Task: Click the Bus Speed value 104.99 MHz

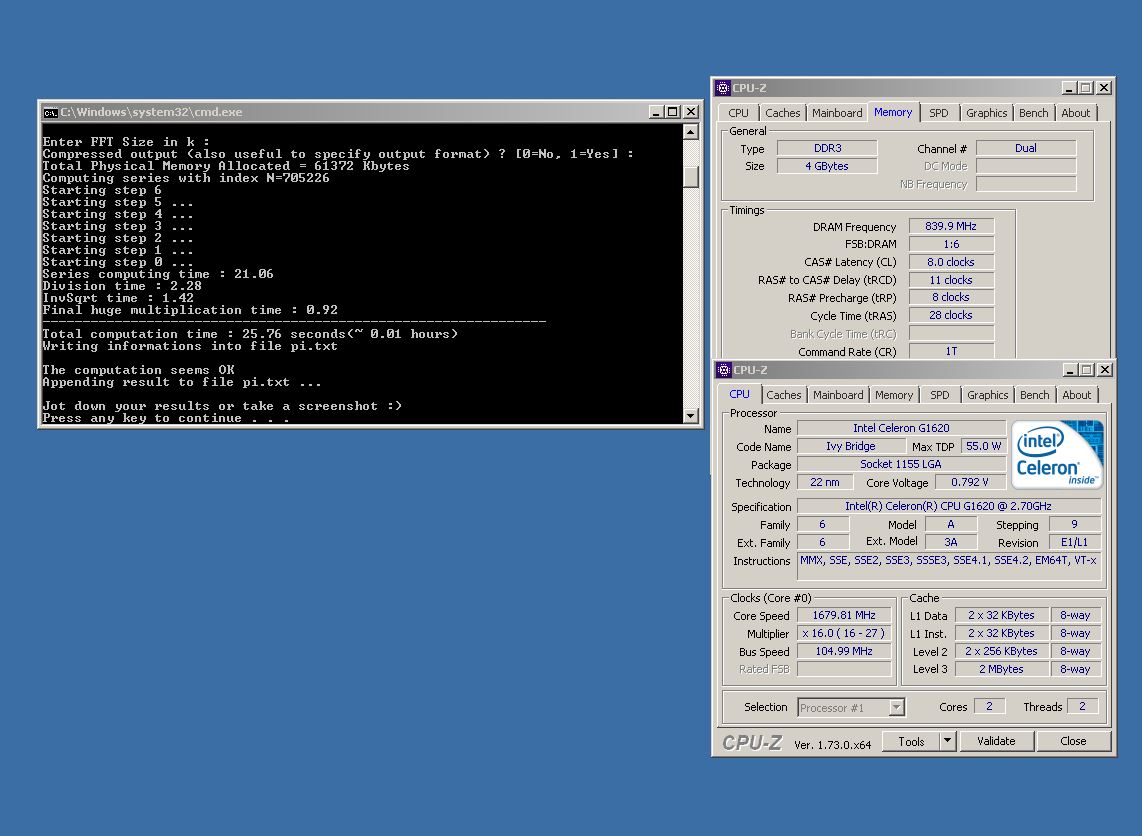Action: pos(844,651)
